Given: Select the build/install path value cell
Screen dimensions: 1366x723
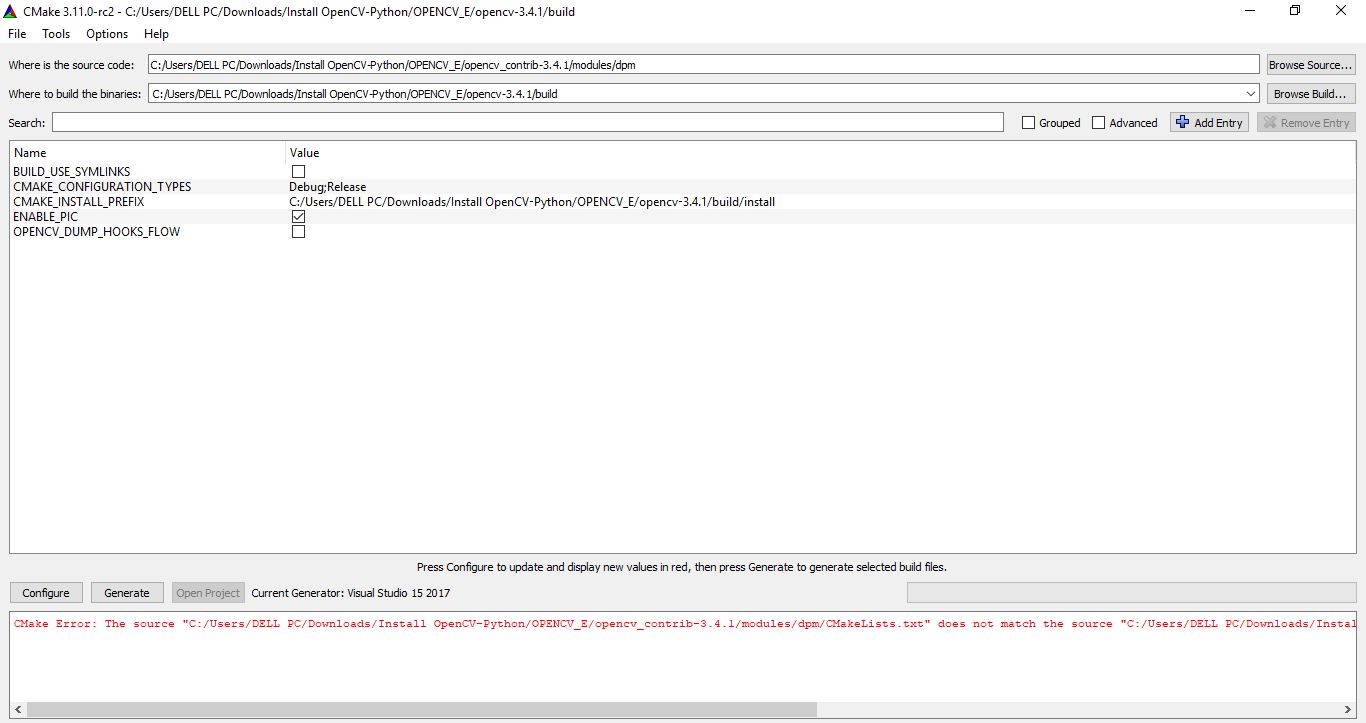Looking at the screenshot, I should tap(532, 202).
